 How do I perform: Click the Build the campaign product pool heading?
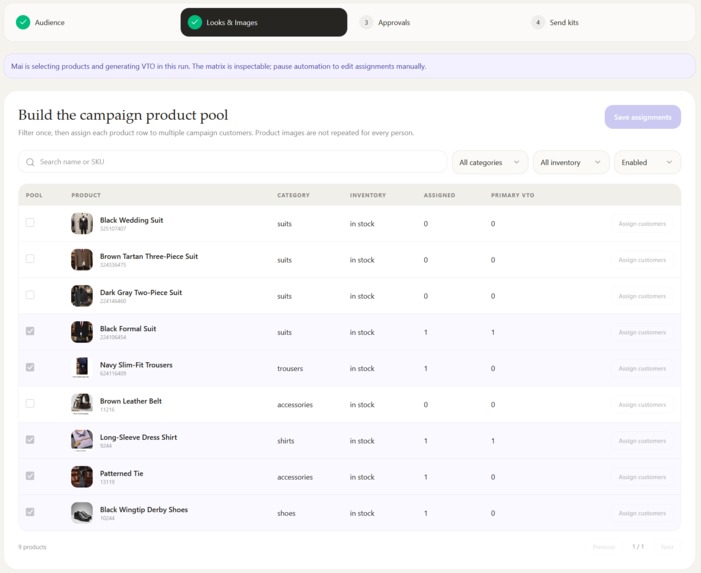point(123,115)
